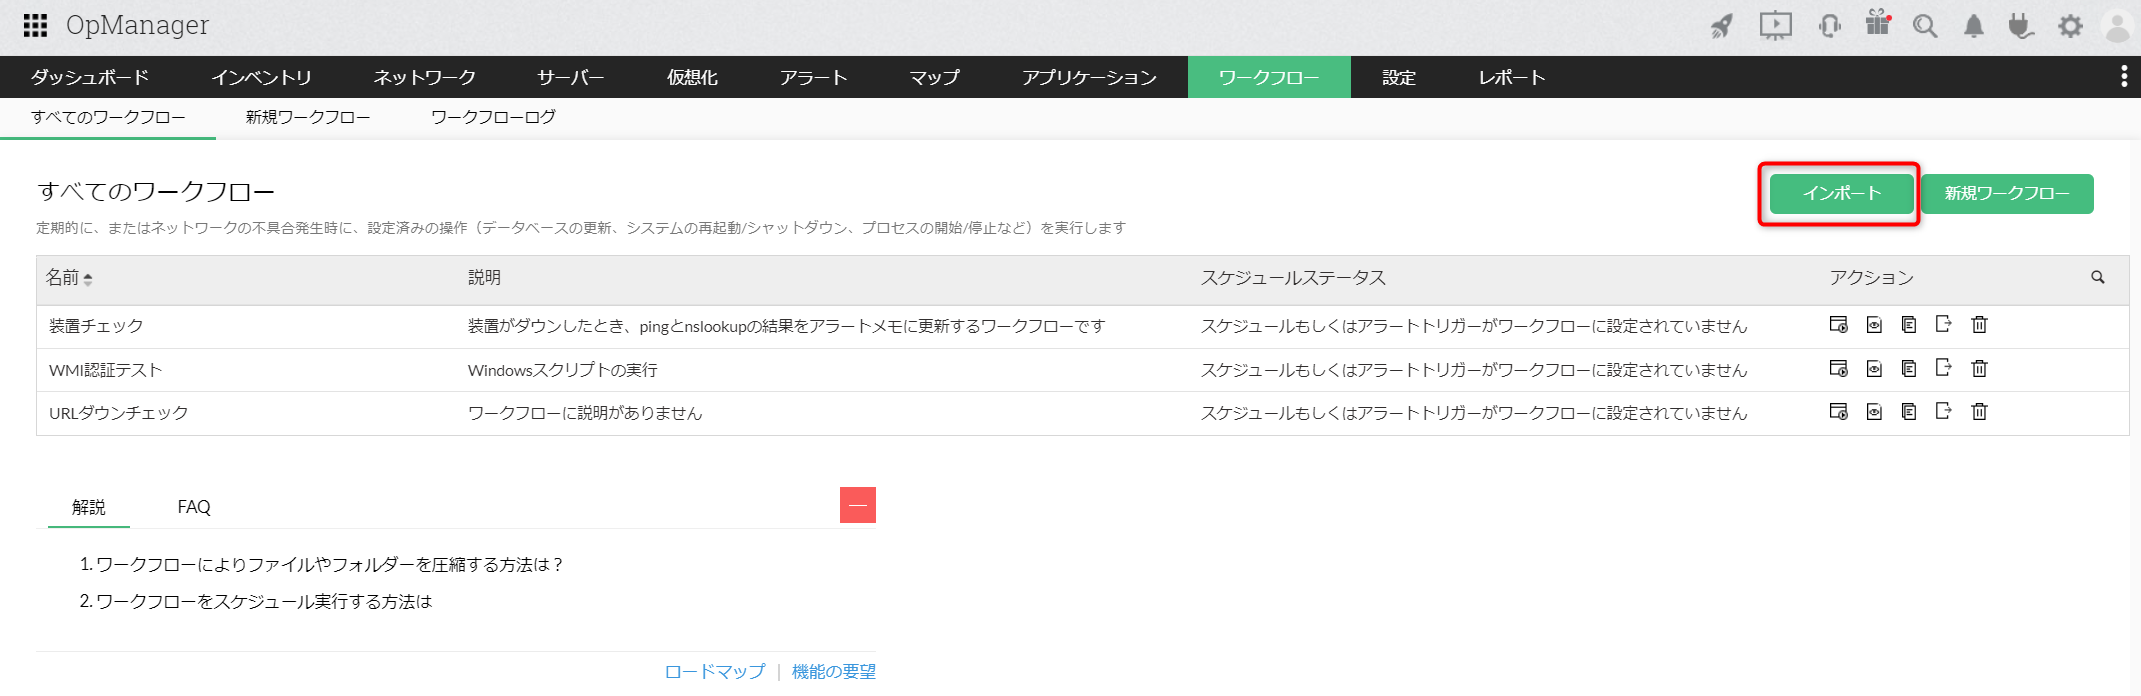The width and height of the screenshot is (2141, 696).
Task: Click the gift icon with red dot
Action: click(1878, 24)
